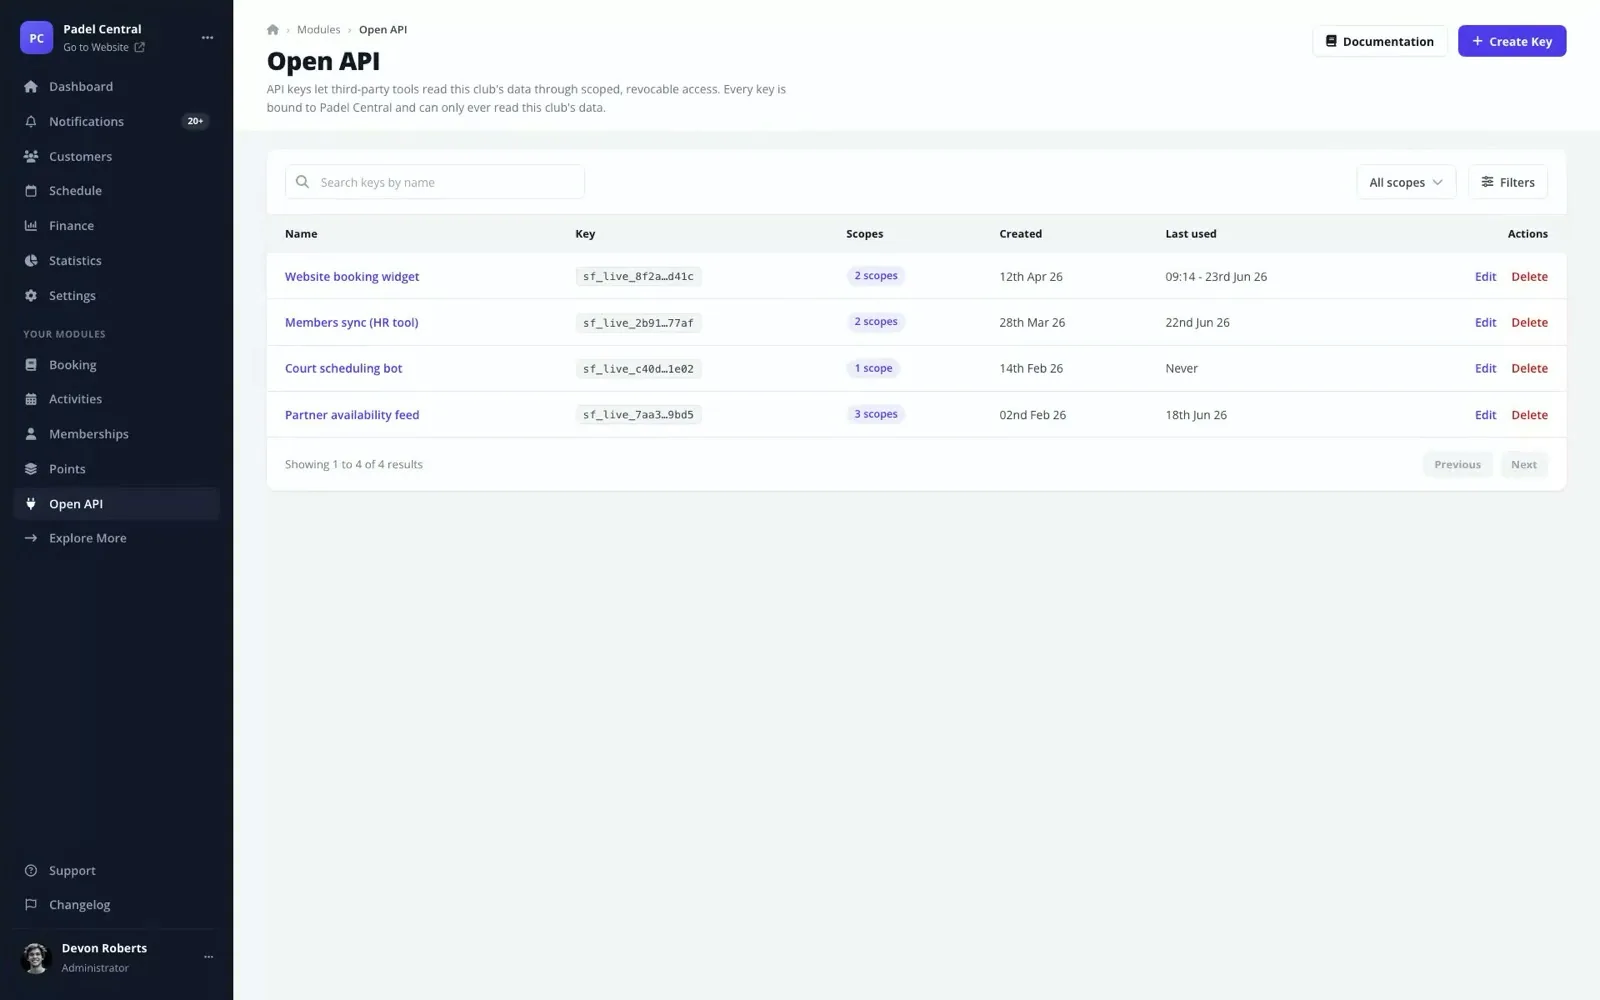Delete the Website booking widget key
Viewport: 1600px width, 1000px height.
click(x=1529, y=277)
